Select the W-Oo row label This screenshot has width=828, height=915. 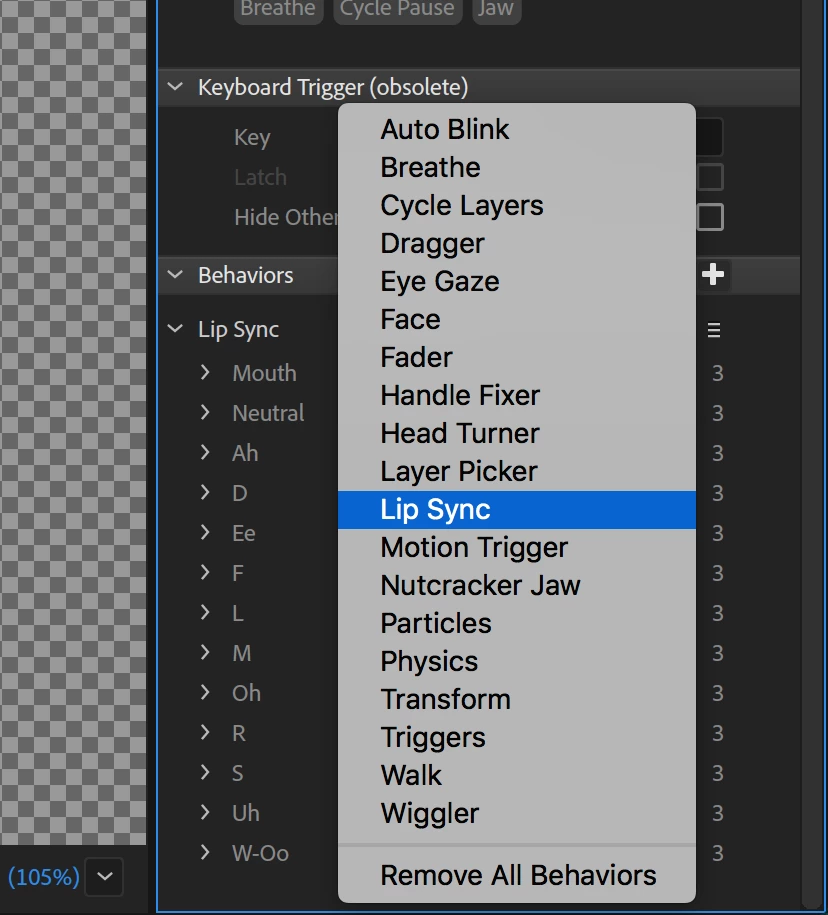point(260,853)
